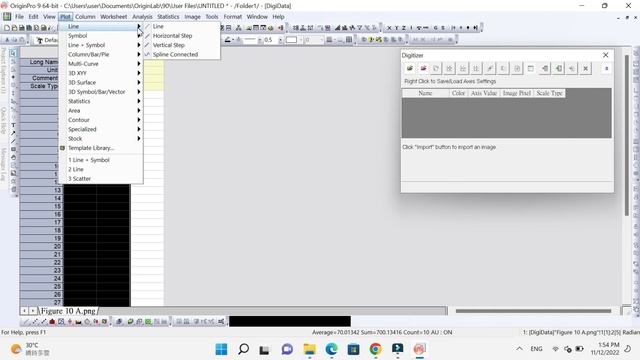This screenshot has height=360, width=640.
Task: Select recent plot '1 Line + Symbol'
Action: point(101,160)
